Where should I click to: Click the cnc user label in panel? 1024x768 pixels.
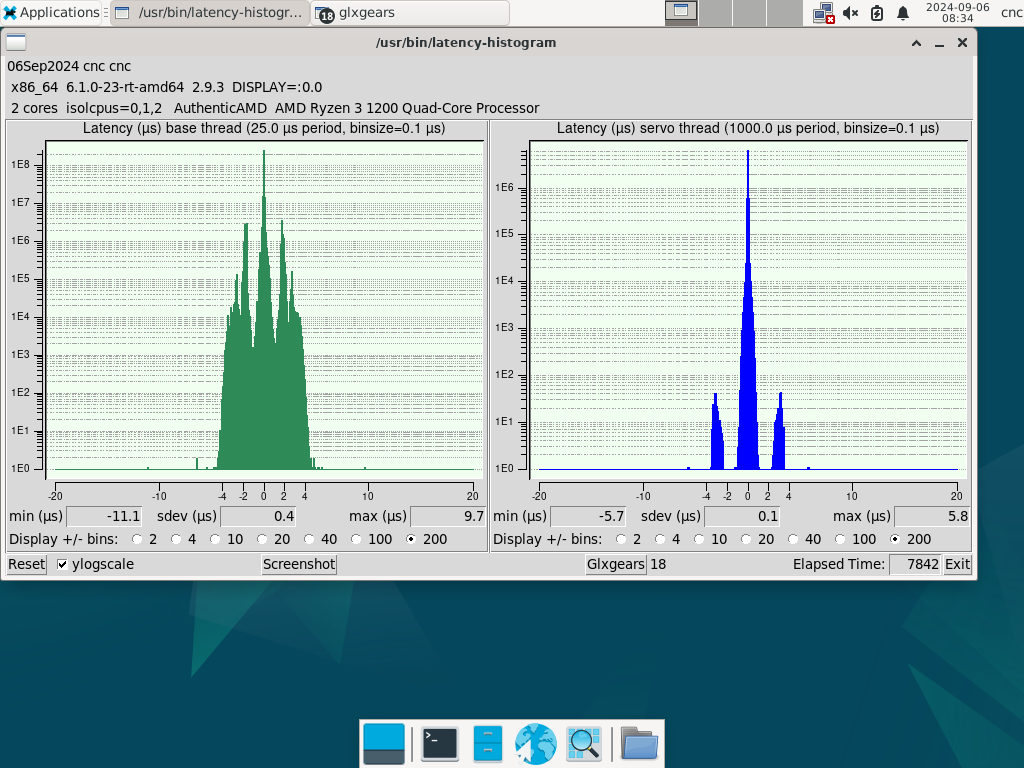coord(1012,12)
